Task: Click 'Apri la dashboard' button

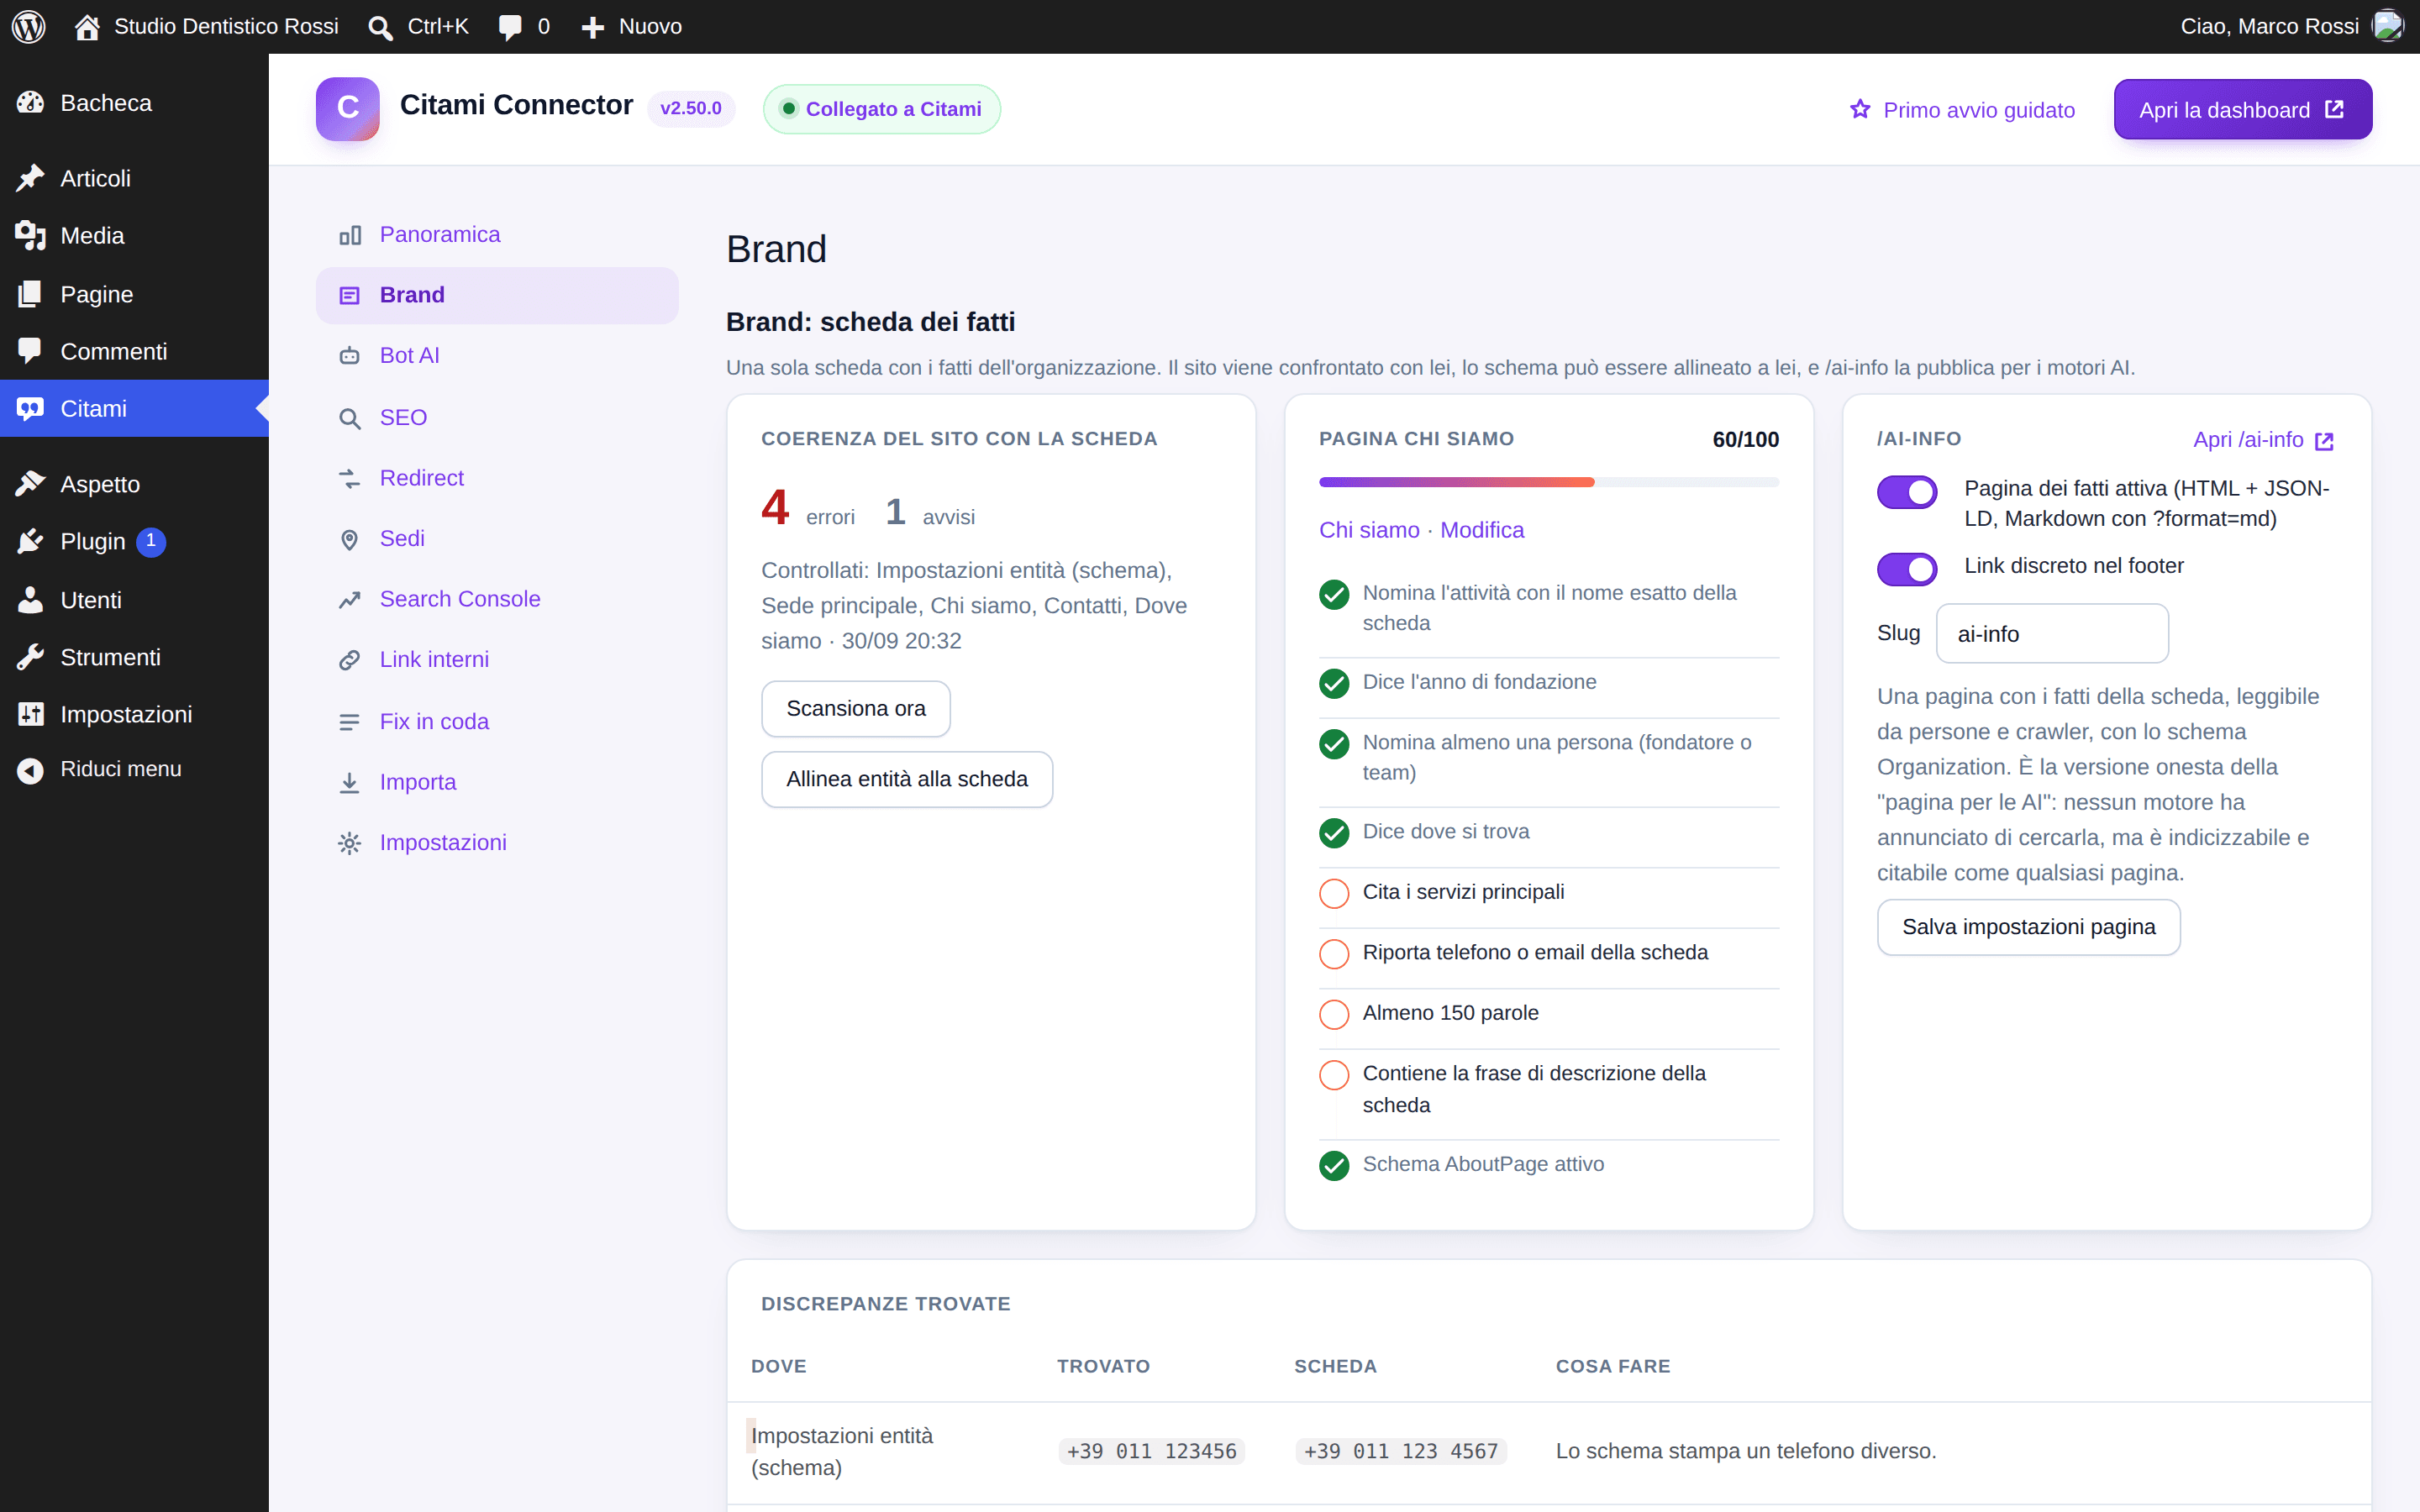Action: tap(2242, 110)
